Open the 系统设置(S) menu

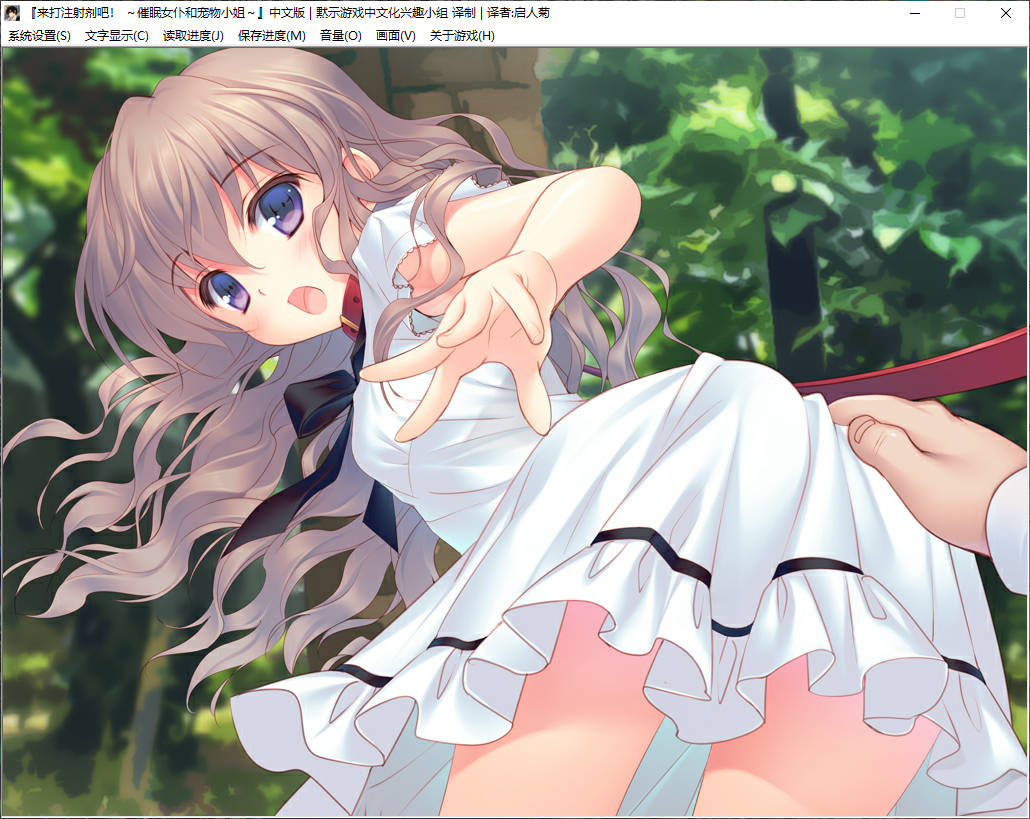point(40,36)
